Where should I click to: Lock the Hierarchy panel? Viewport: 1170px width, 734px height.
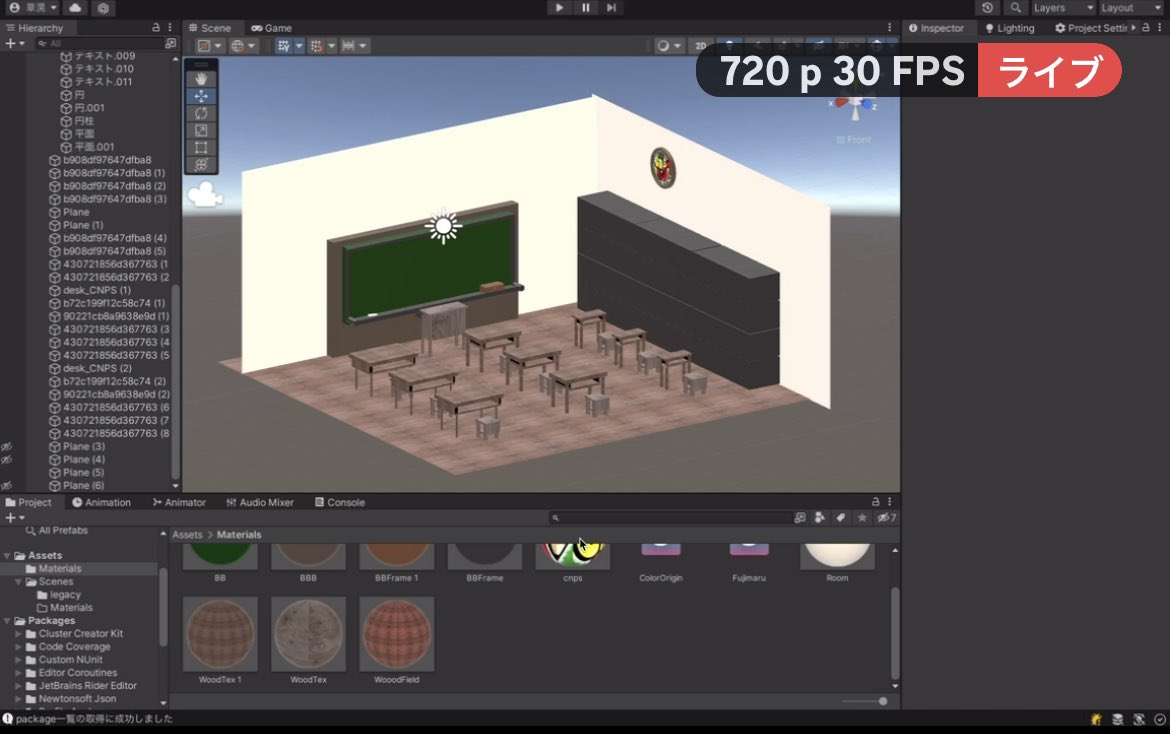coord(155,28)
